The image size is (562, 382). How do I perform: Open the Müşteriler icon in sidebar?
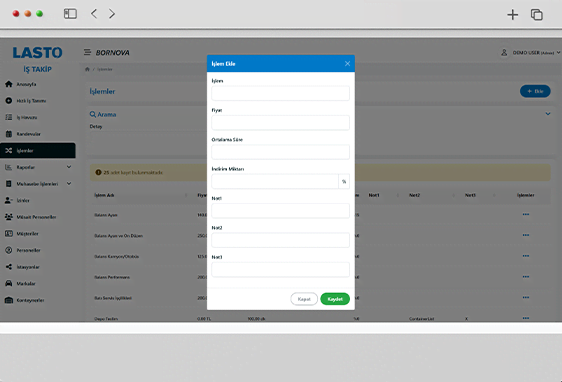pos(9,234)
